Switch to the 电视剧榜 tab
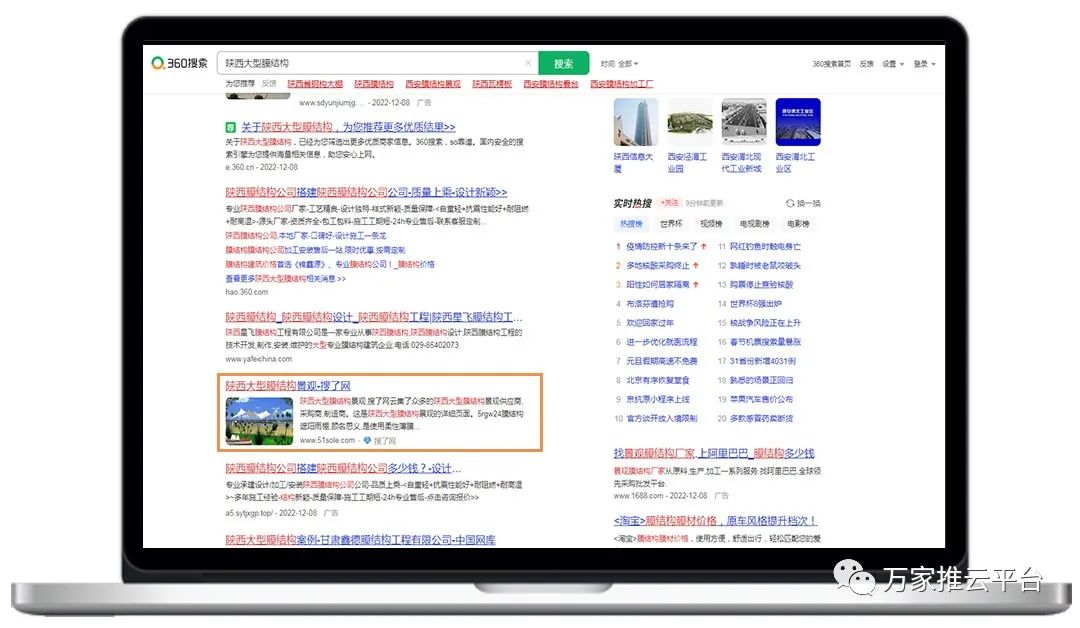Viewport: 1080px width, 628px height. coord(754,224)
